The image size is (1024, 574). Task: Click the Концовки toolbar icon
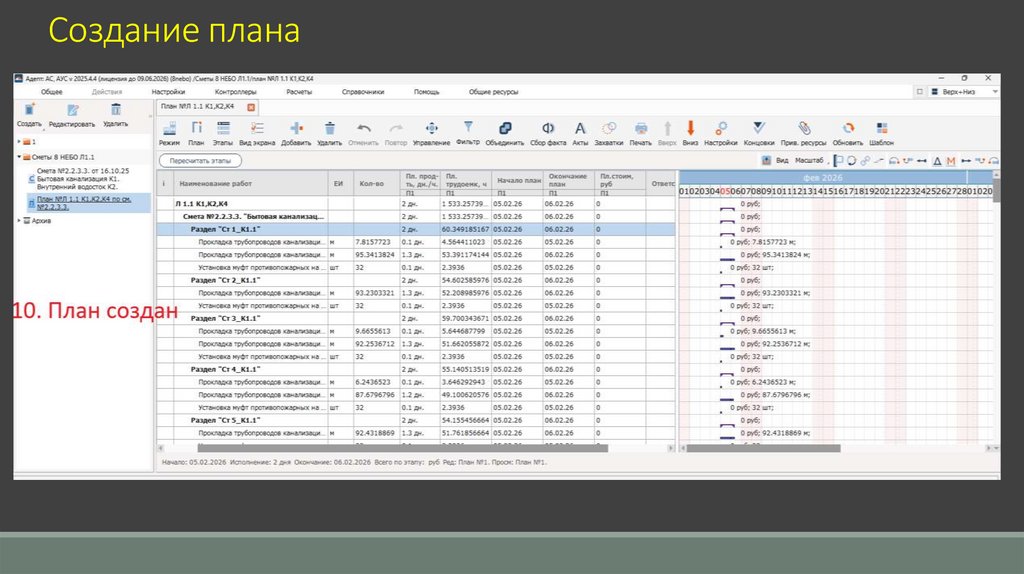coord(758,128)
